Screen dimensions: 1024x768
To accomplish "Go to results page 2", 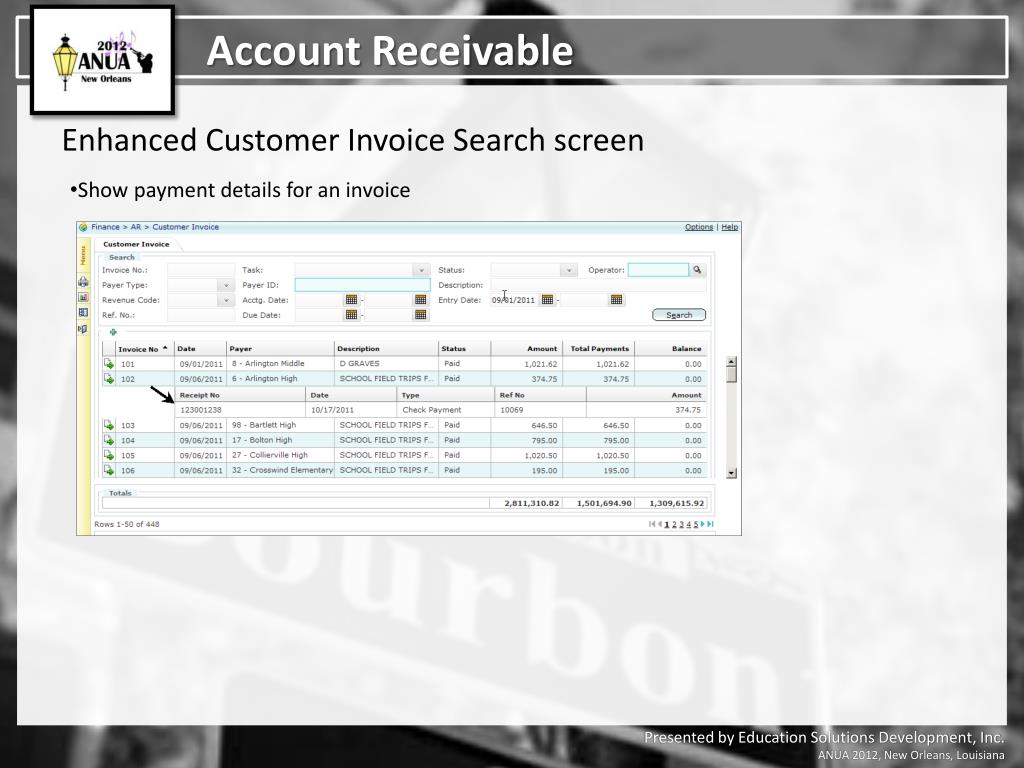I will pos(674,524).
